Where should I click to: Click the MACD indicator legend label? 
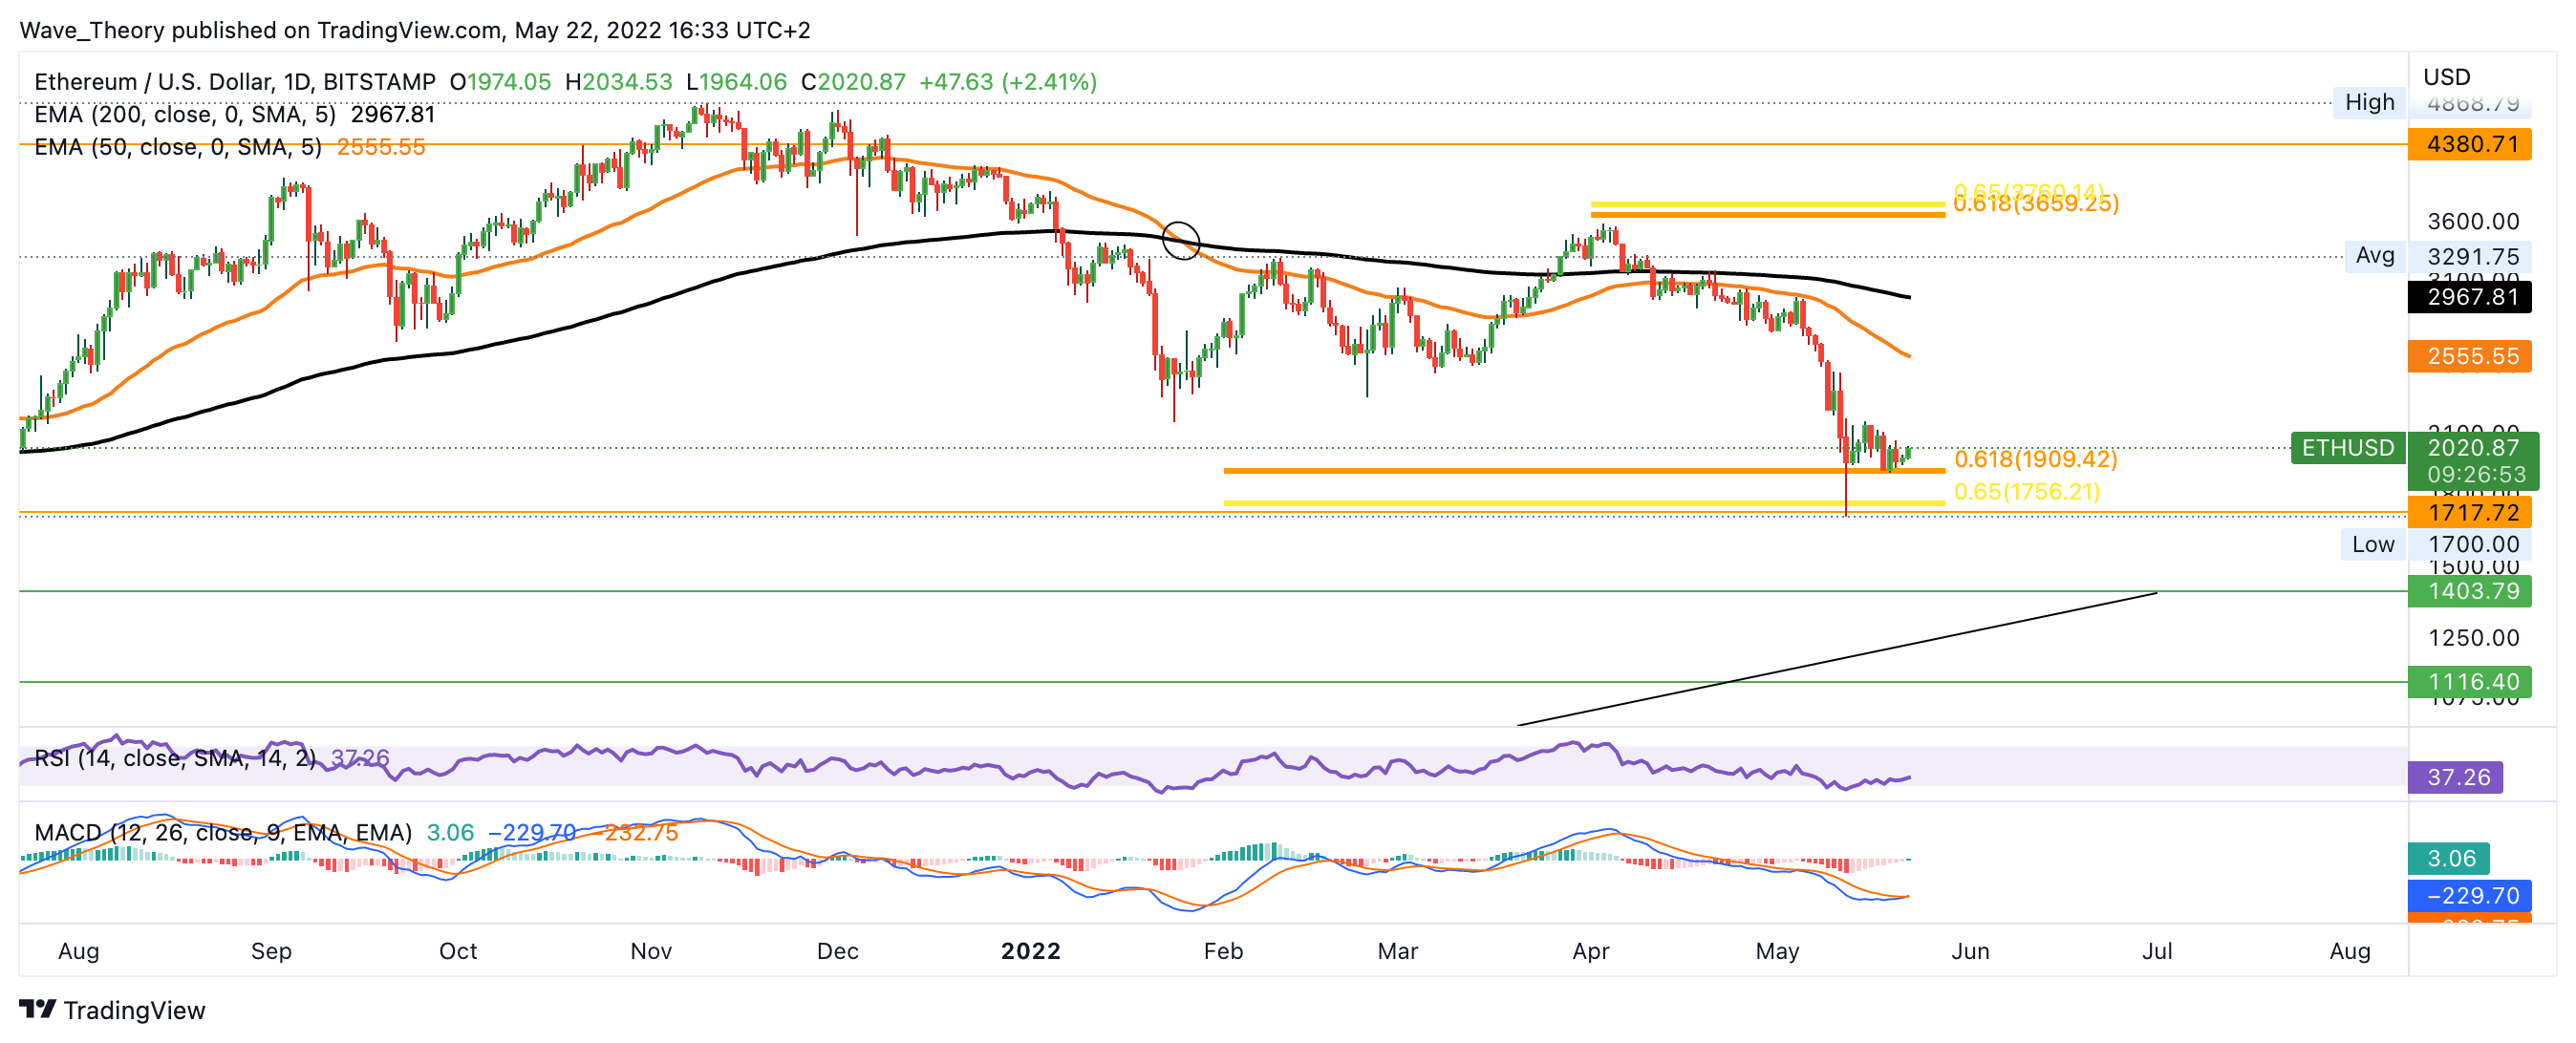coord(222,832)
